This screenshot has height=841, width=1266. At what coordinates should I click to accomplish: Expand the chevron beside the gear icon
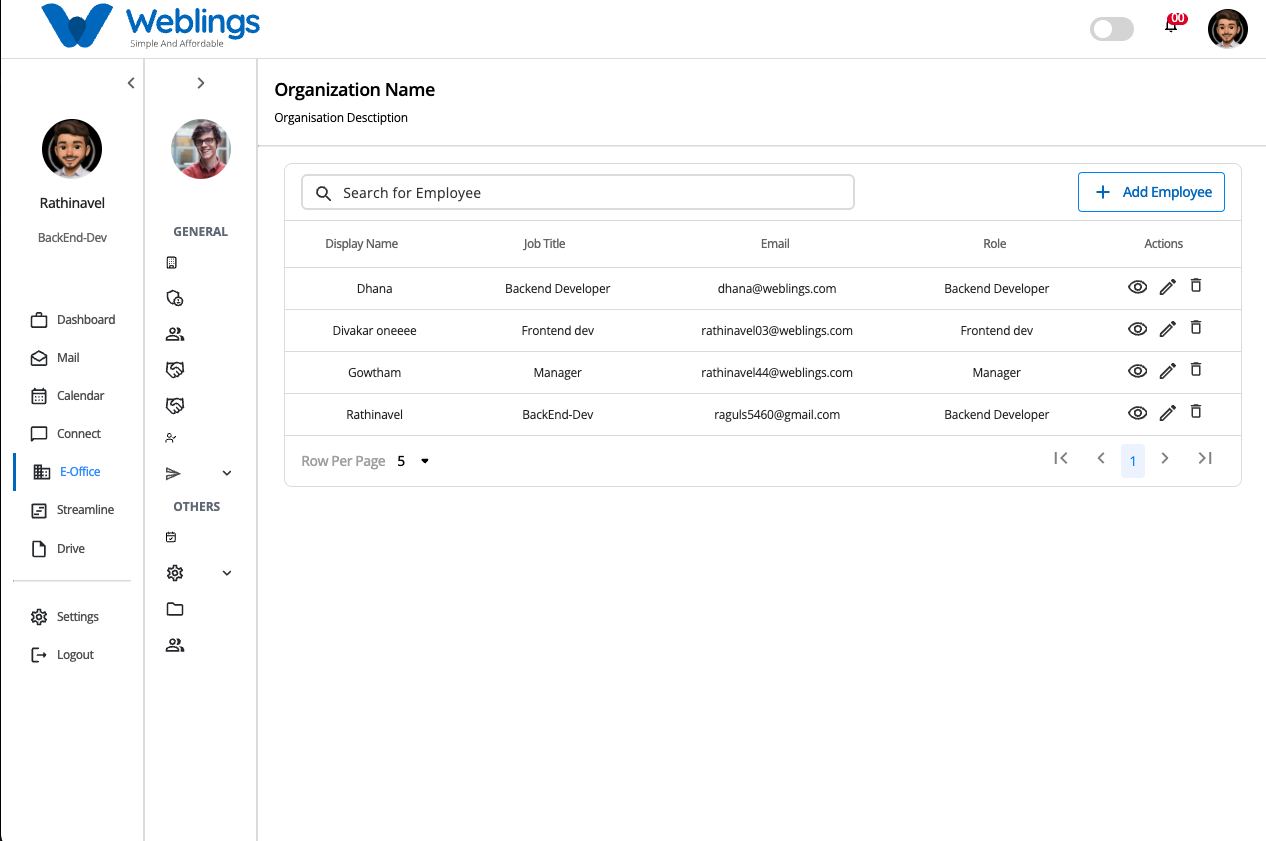[227, 573]
